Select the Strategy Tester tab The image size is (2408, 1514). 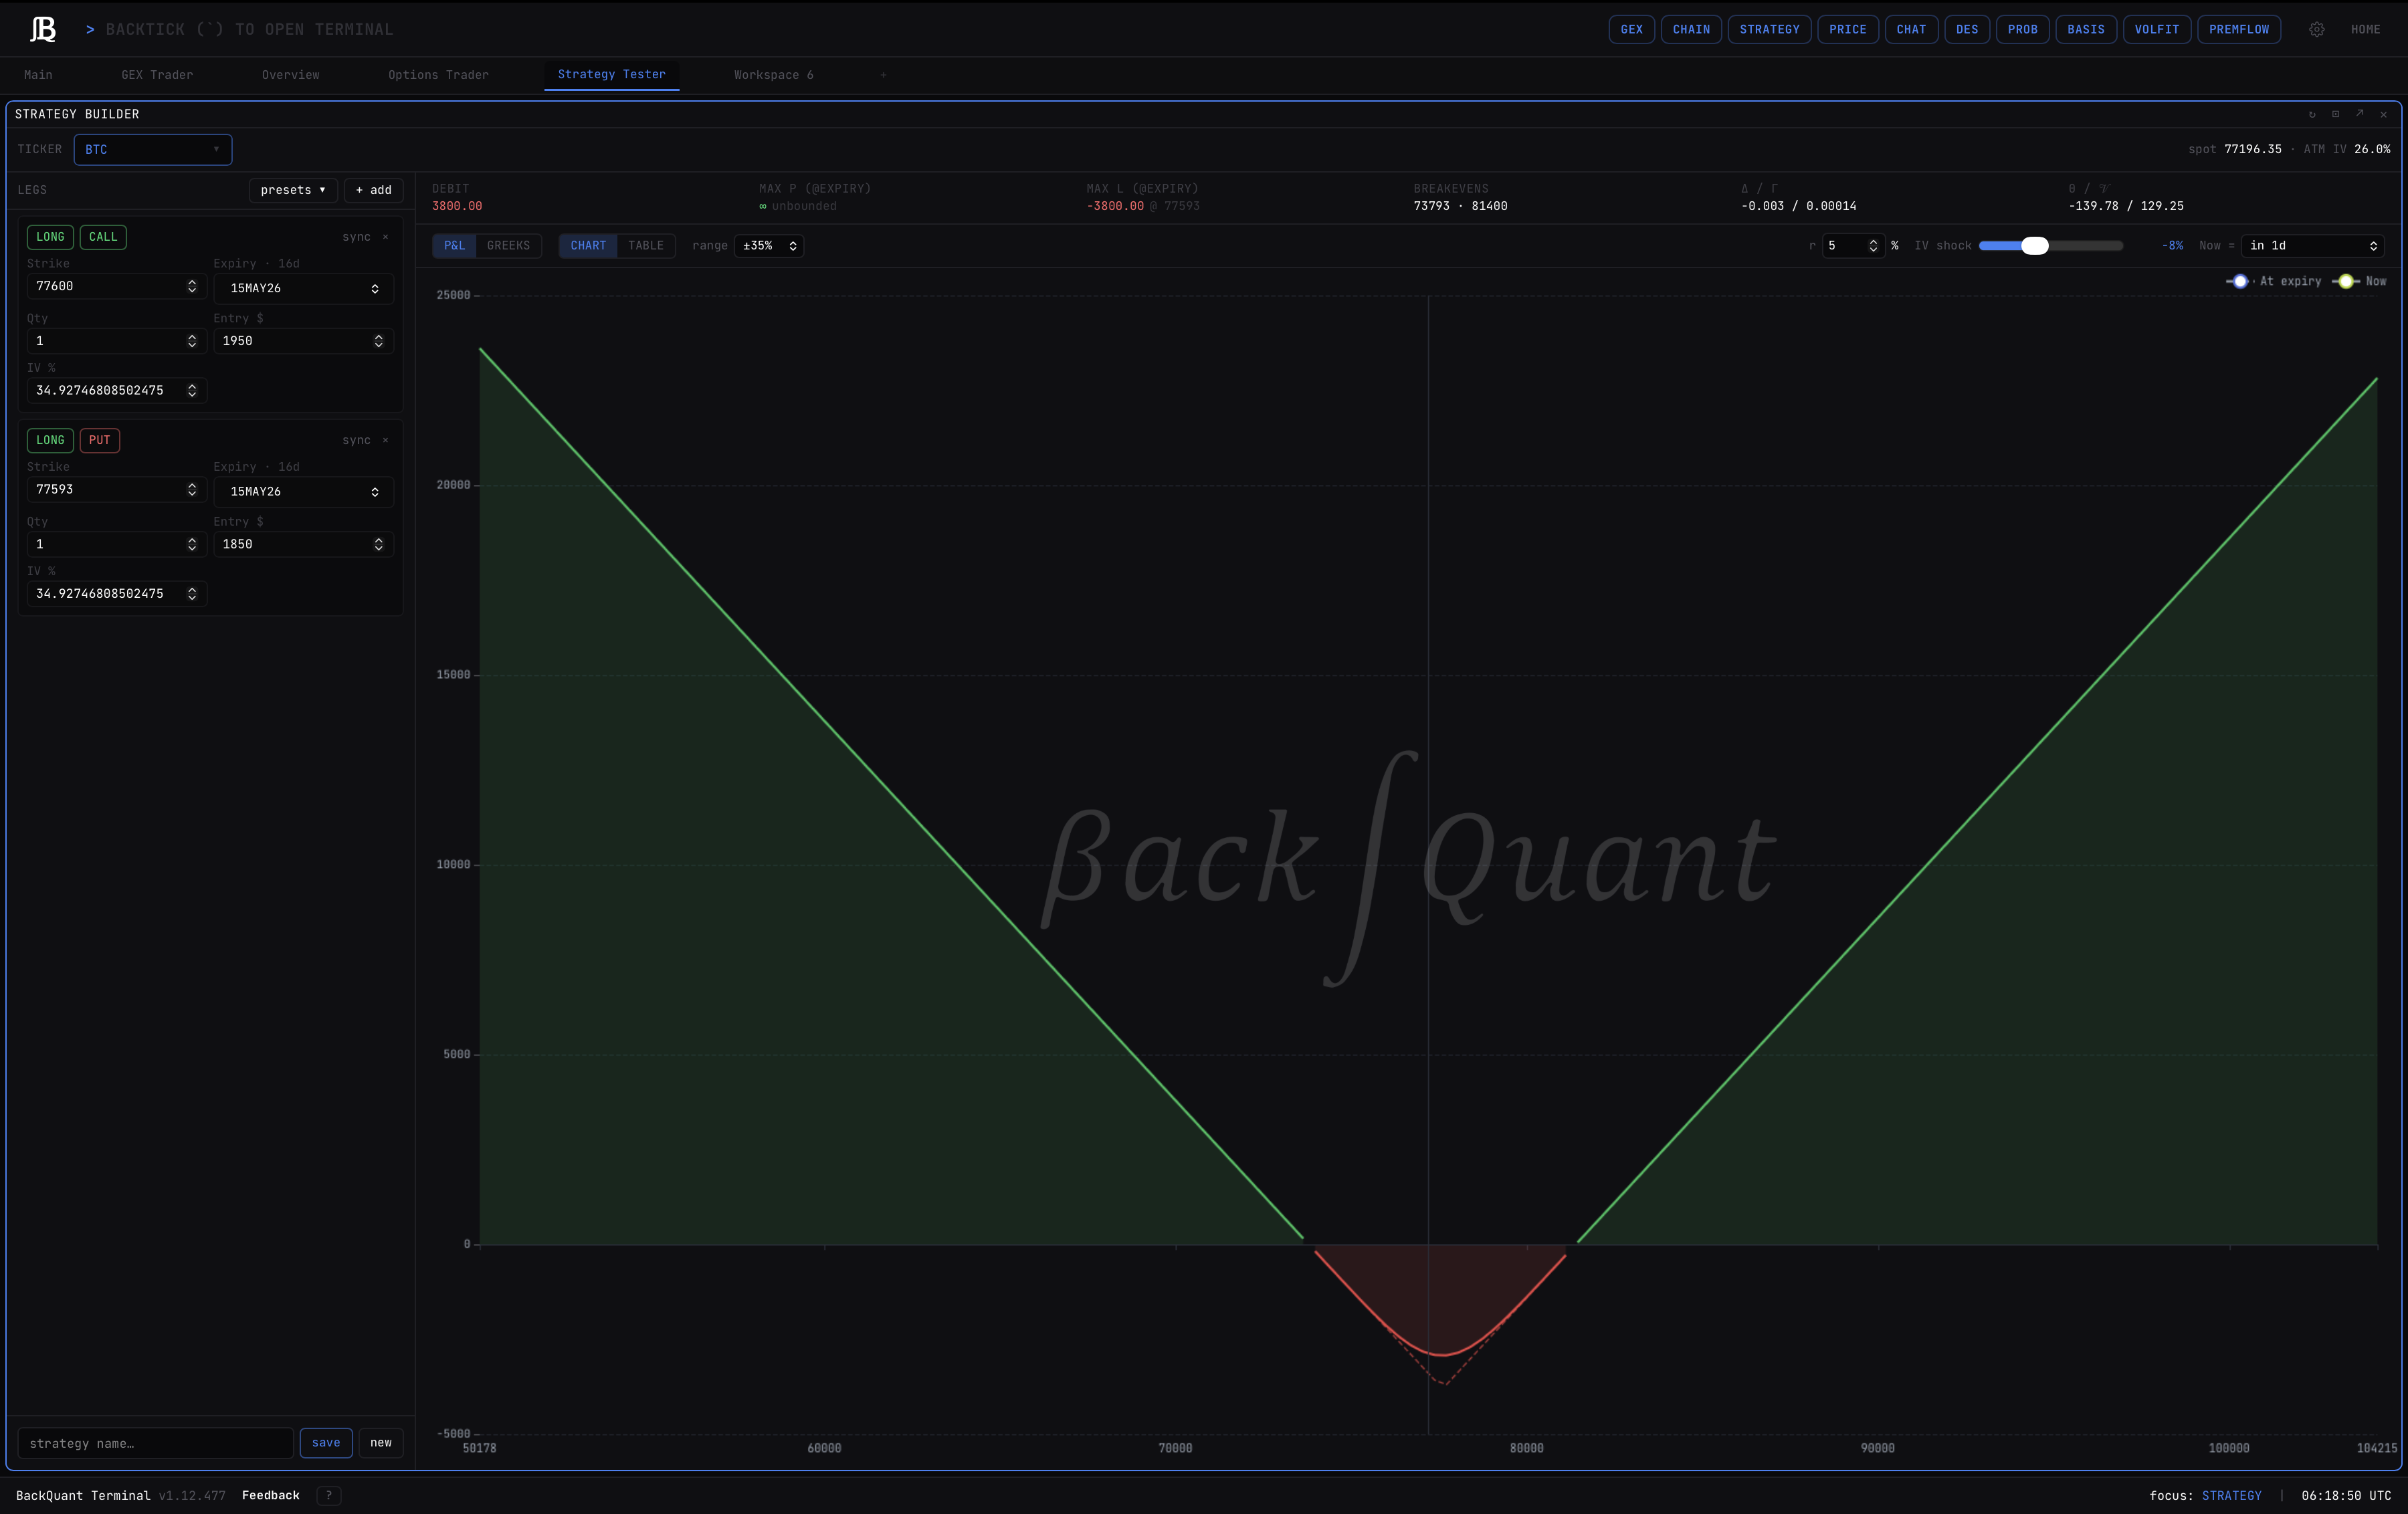tap(612, 75)
